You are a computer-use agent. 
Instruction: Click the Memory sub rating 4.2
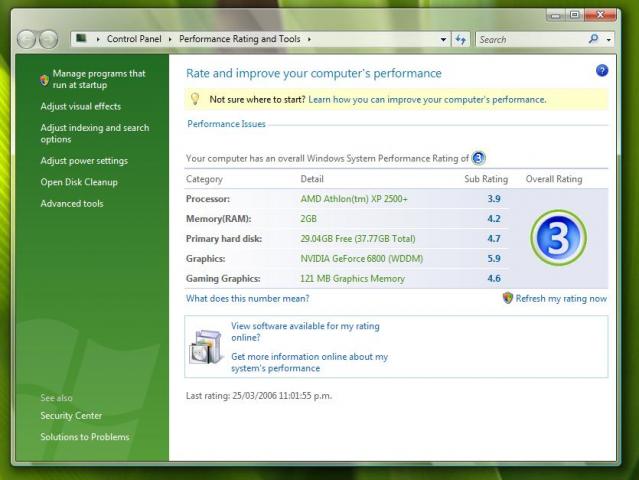[x=494, y=219]
